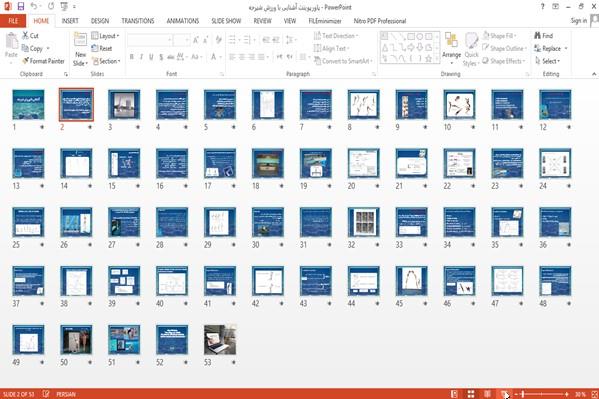Open the font size combo box
The height and width of the screenshot is (399, 599).
[182, 40]
